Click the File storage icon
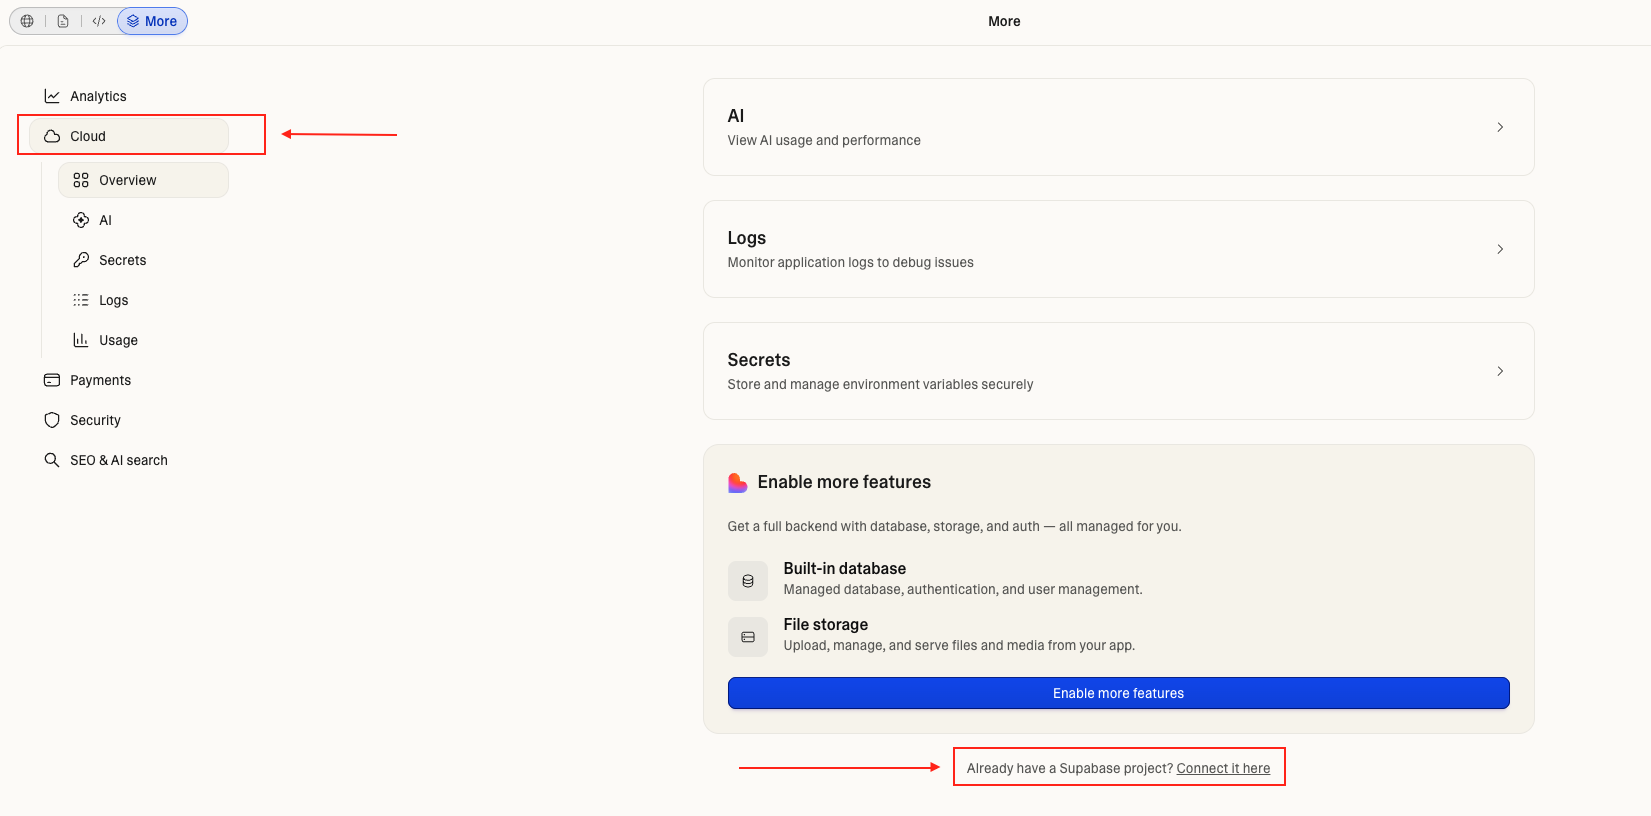 [747, 637]
